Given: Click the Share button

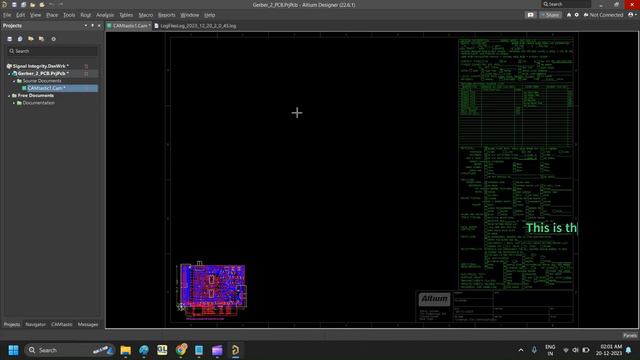Looking at the screenshot, I should pyautogui.click(x=550, y=15).
